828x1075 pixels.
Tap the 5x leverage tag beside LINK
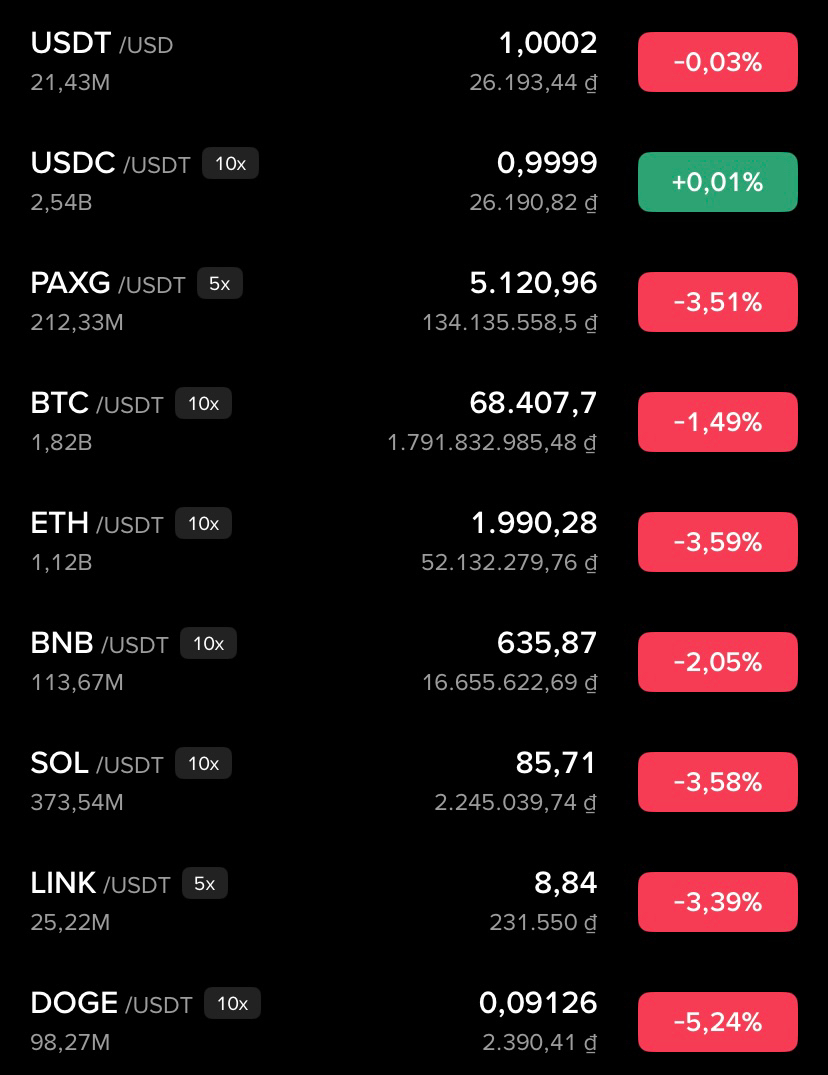[x=205, y=883]
